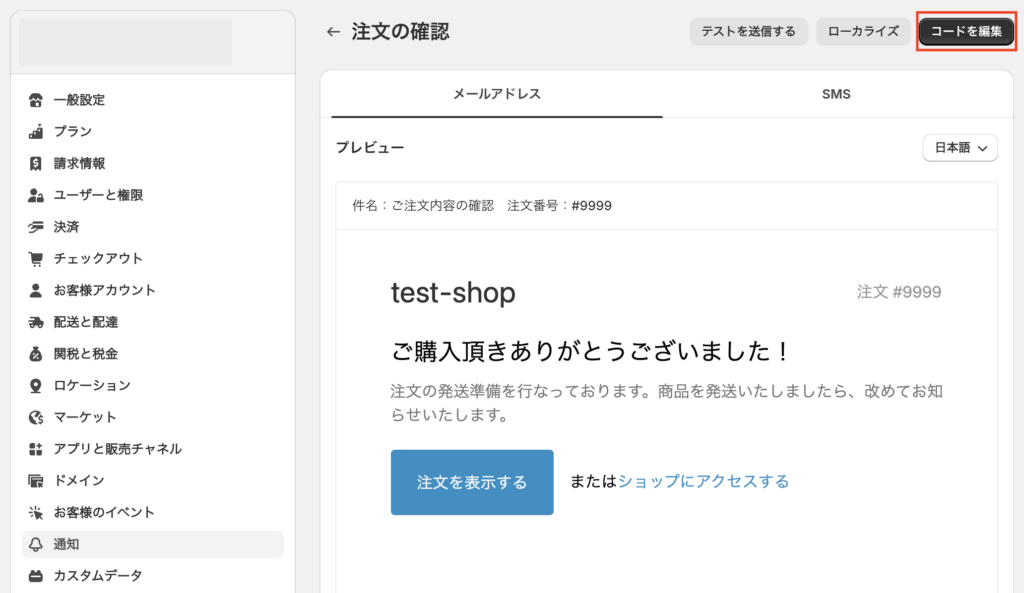Click the 注文を表示する blue button

pos(472,482)
